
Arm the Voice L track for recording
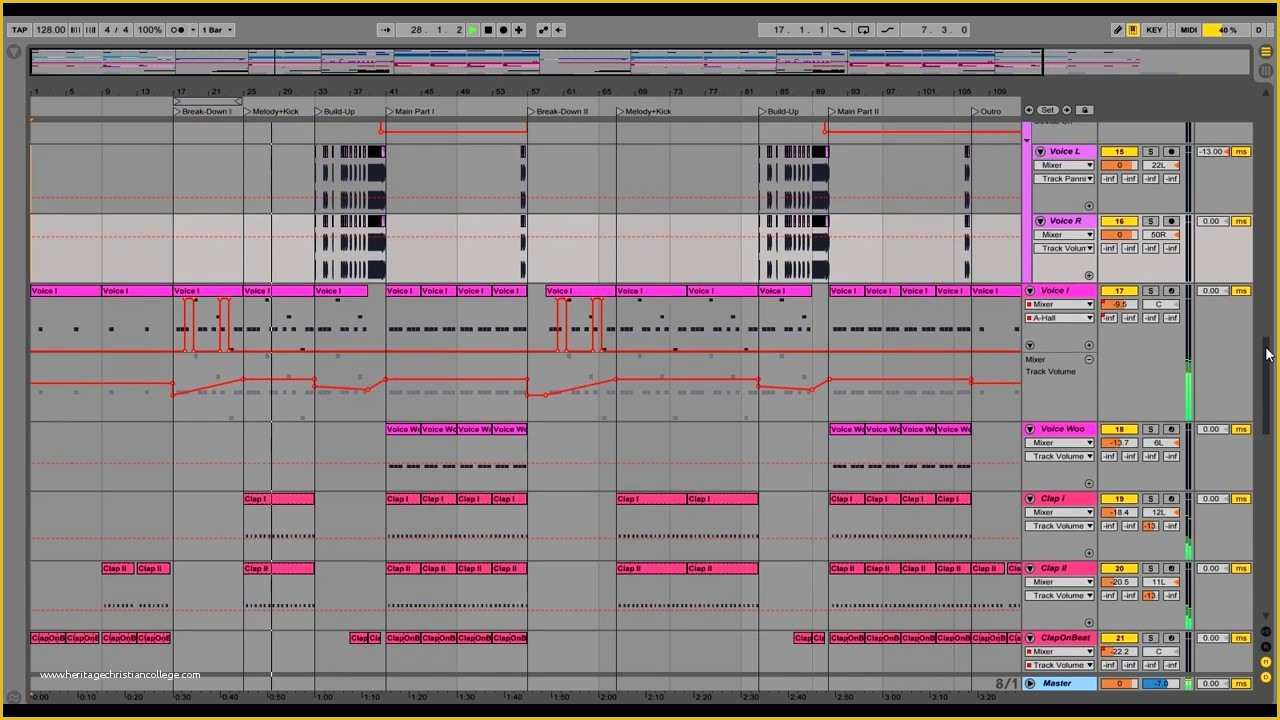[x=1171, y=152]
